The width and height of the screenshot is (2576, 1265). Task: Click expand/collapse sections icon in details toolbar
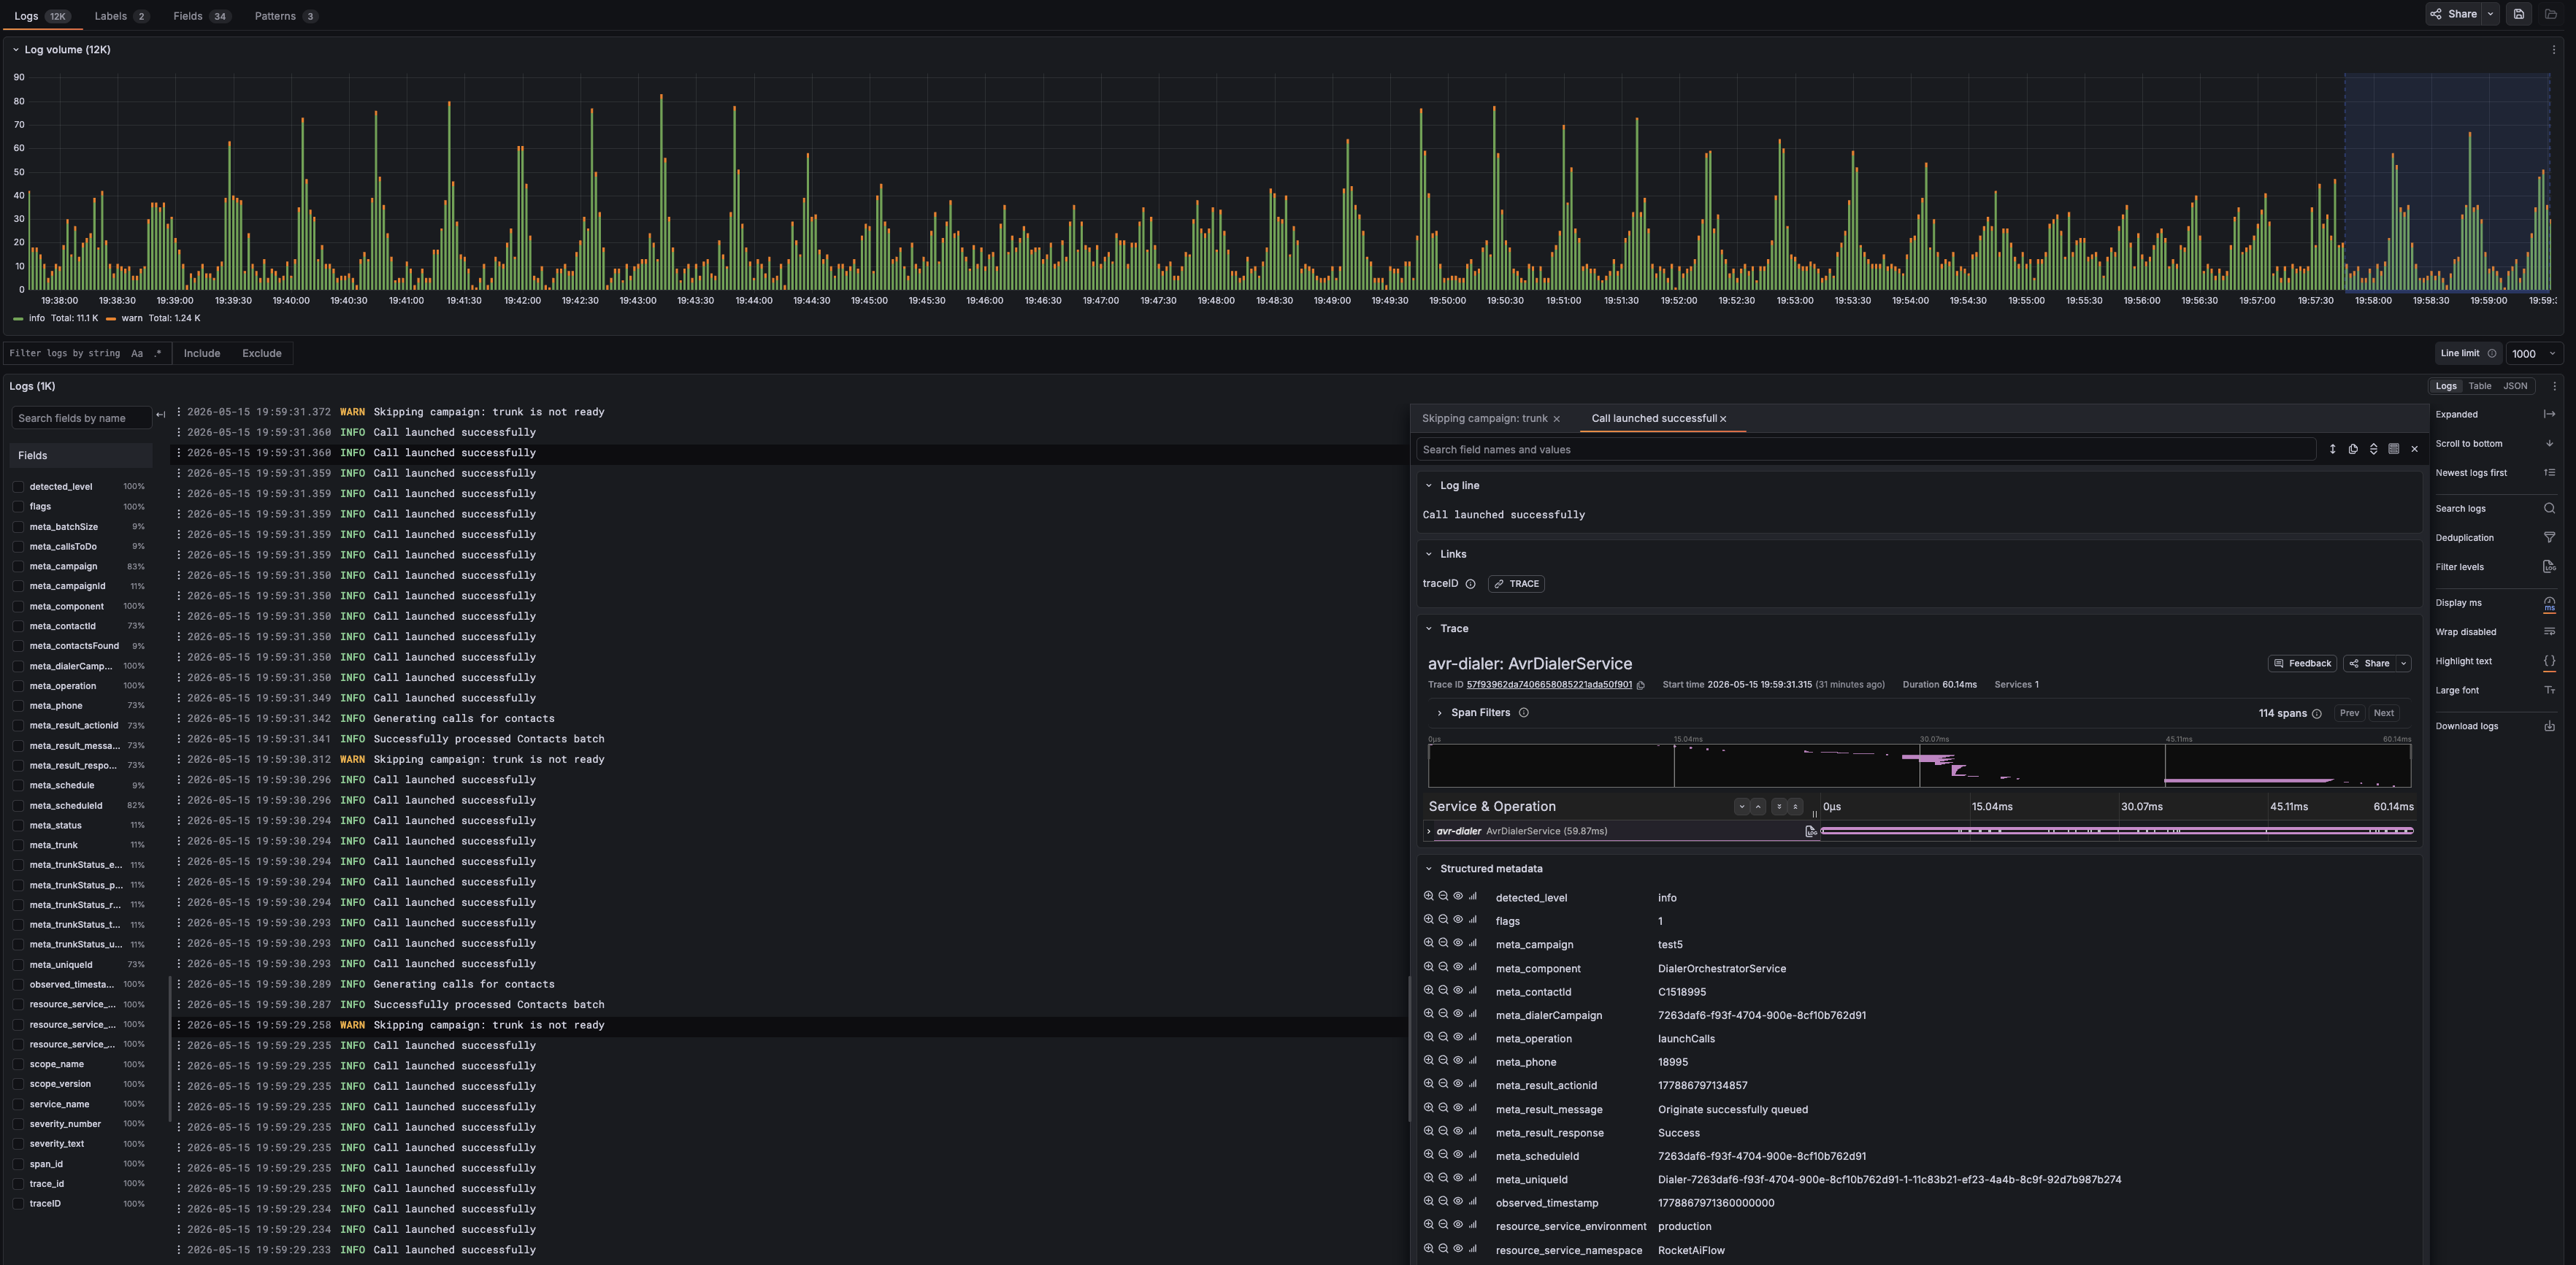pyautogui.click(x=2373, y=449)
